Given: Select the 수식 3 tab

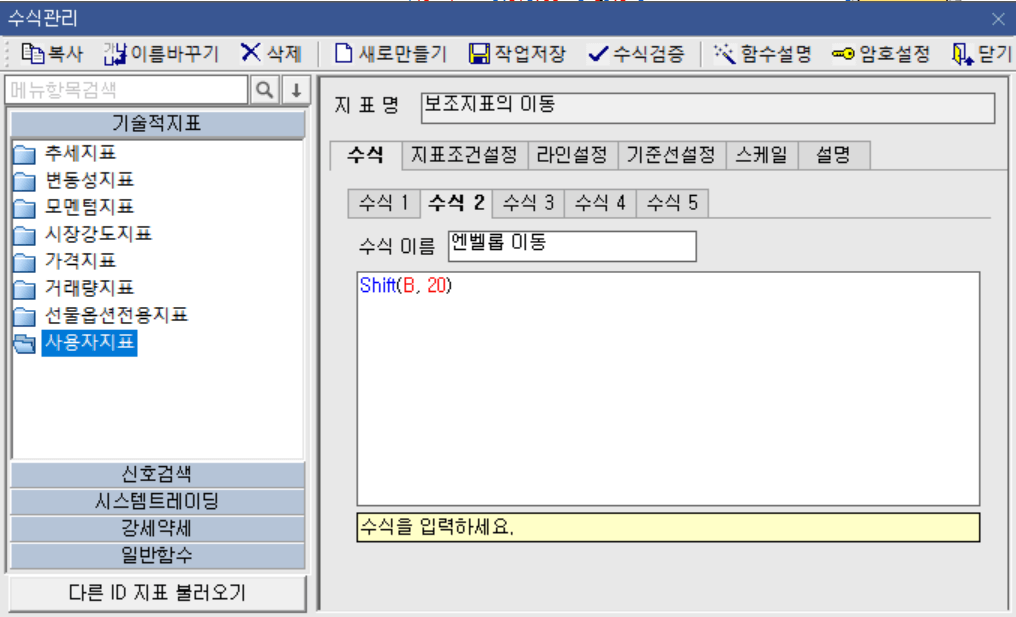Looking at the screenshot, I should [x=527, y=203].
